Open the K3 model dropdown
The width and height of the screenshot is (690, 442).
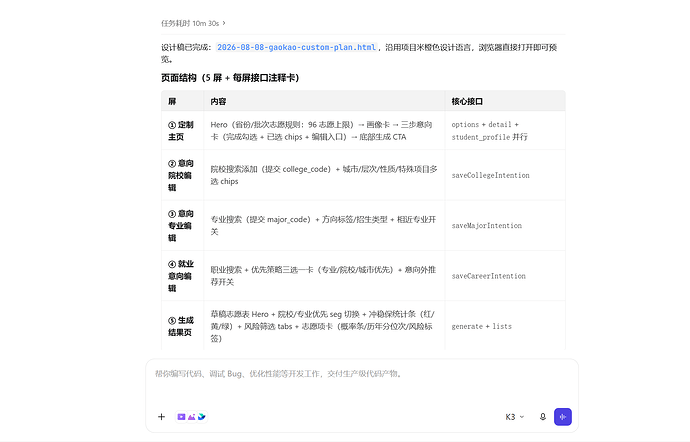click(x=514, y=416)
